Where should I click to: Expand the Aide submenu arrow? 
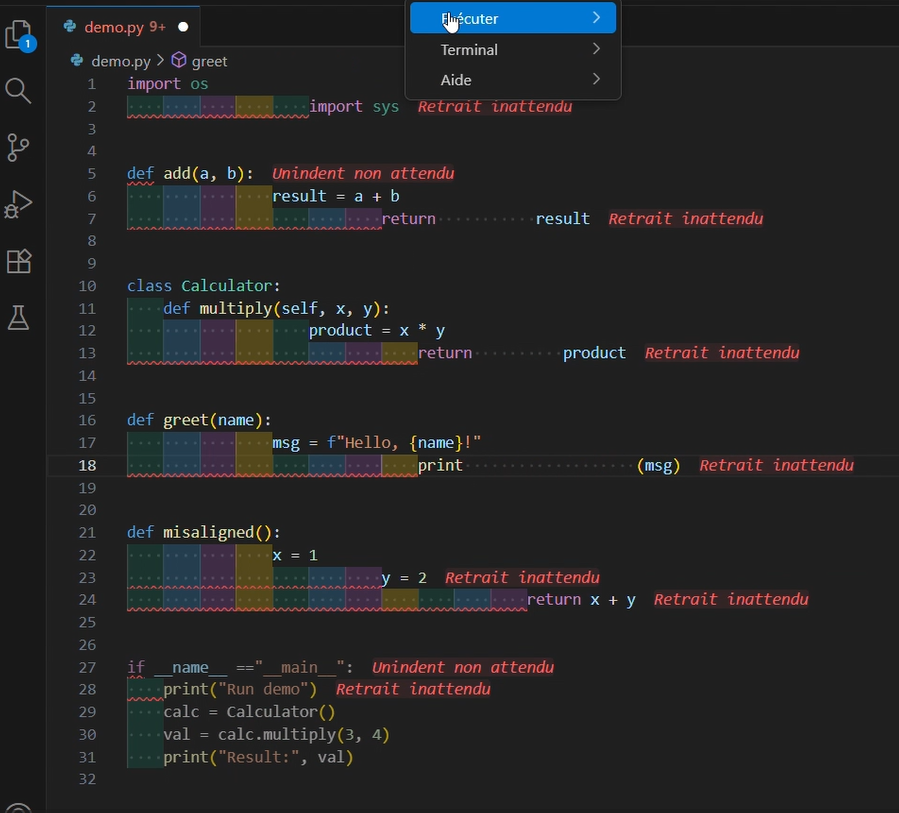click(x=596, y=80)
